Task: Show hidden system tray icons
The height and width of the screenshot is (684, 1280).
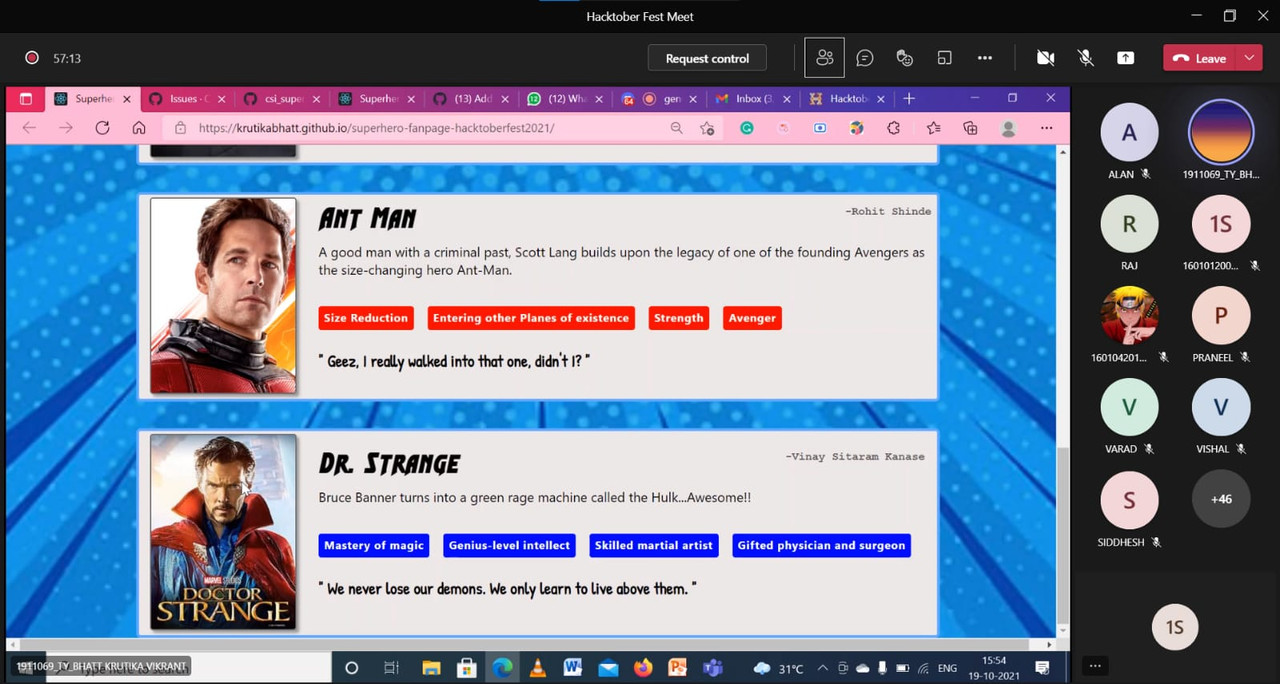Action: 822,668
